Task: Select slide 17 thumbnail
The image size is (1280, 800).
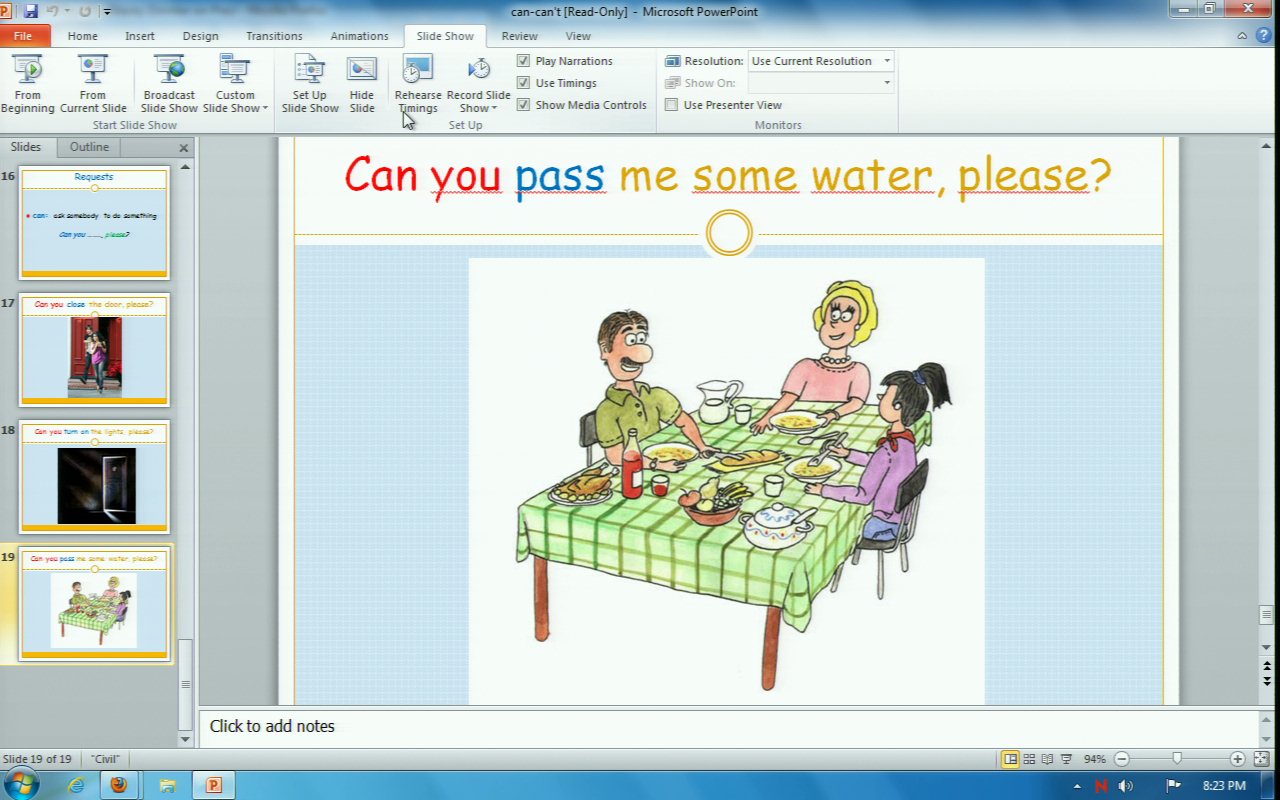Action: [95, 349]
